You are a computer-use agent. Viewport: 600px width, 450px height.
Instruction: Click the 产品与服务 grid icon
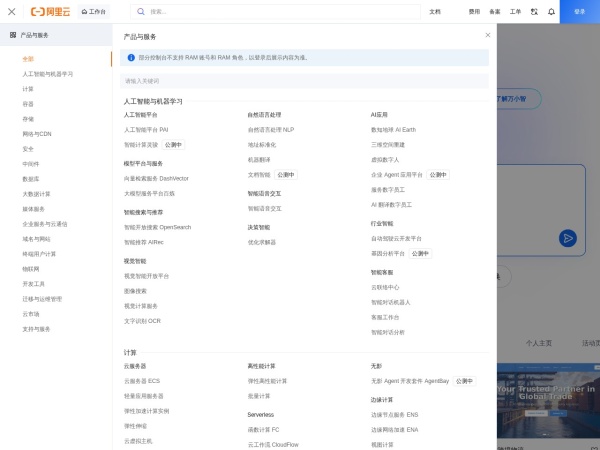(13, 35)
